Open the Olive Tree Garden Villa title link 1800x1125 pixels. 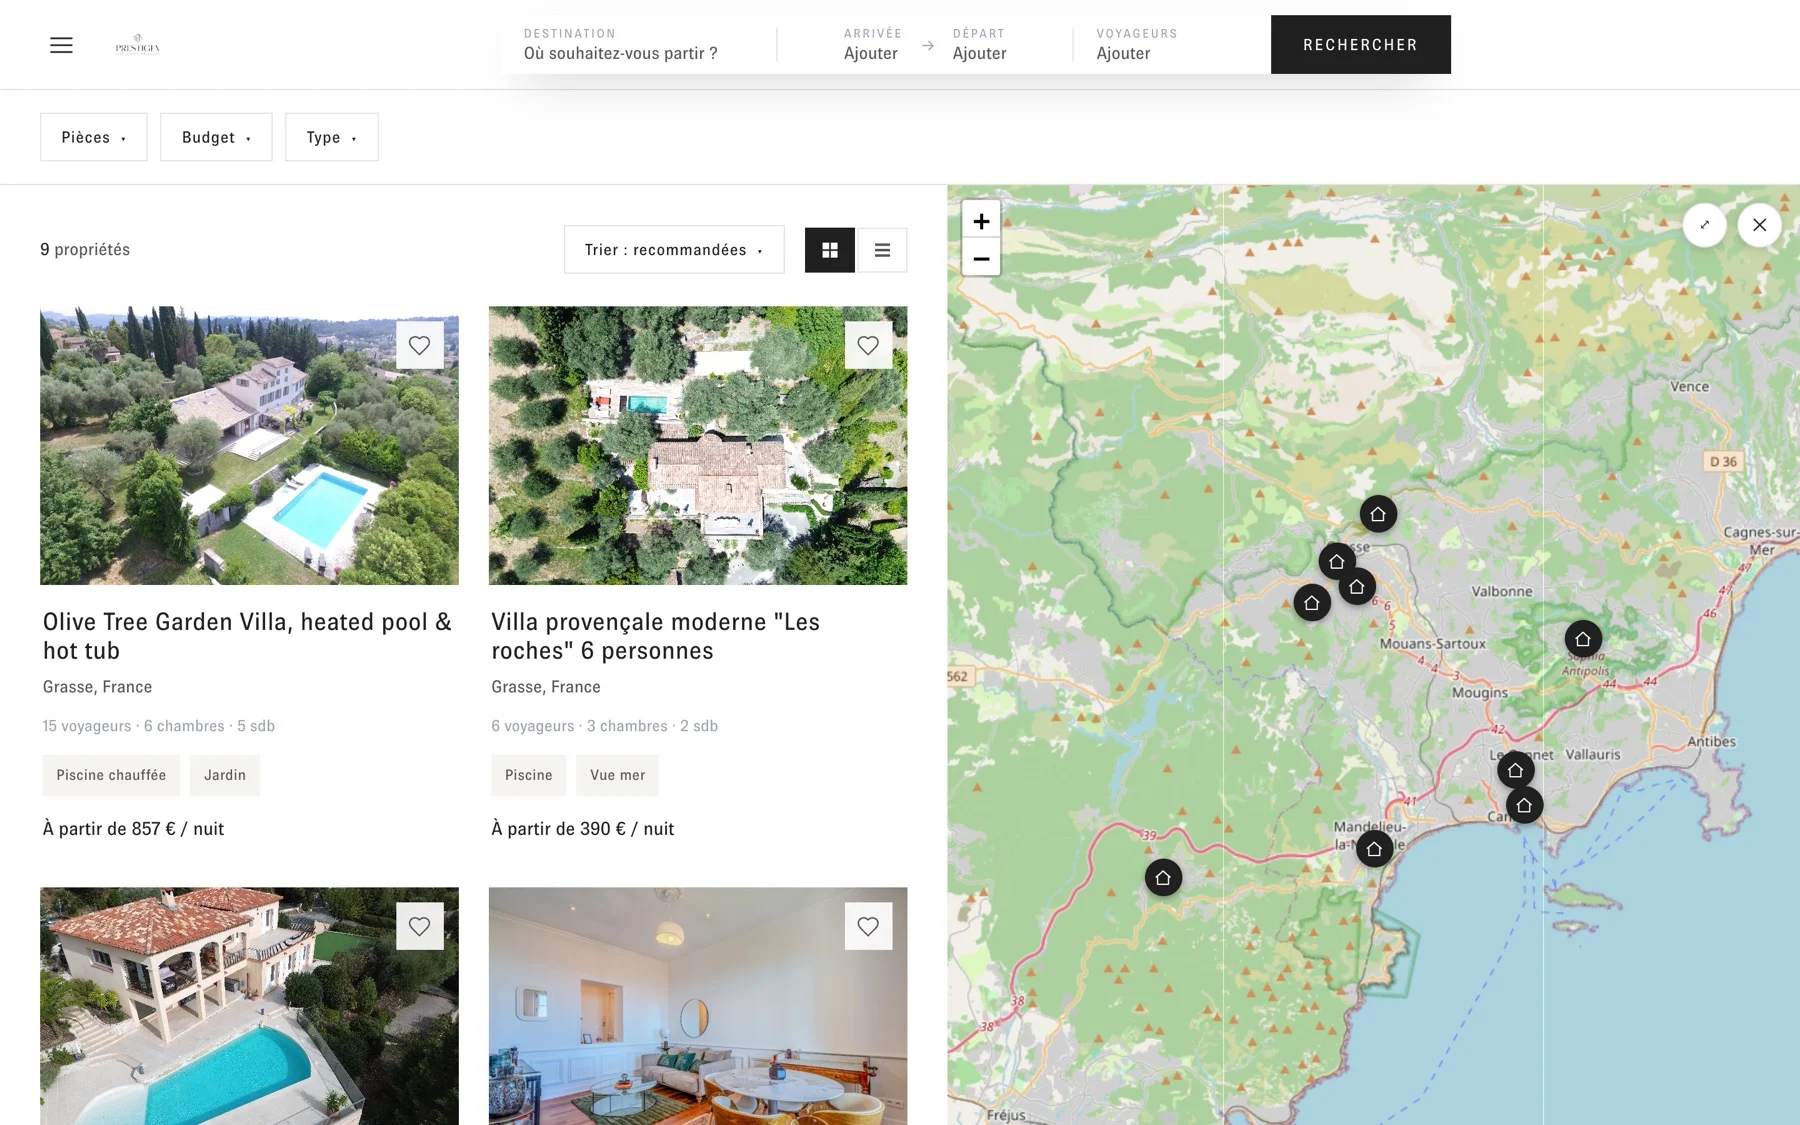point(248,636)
